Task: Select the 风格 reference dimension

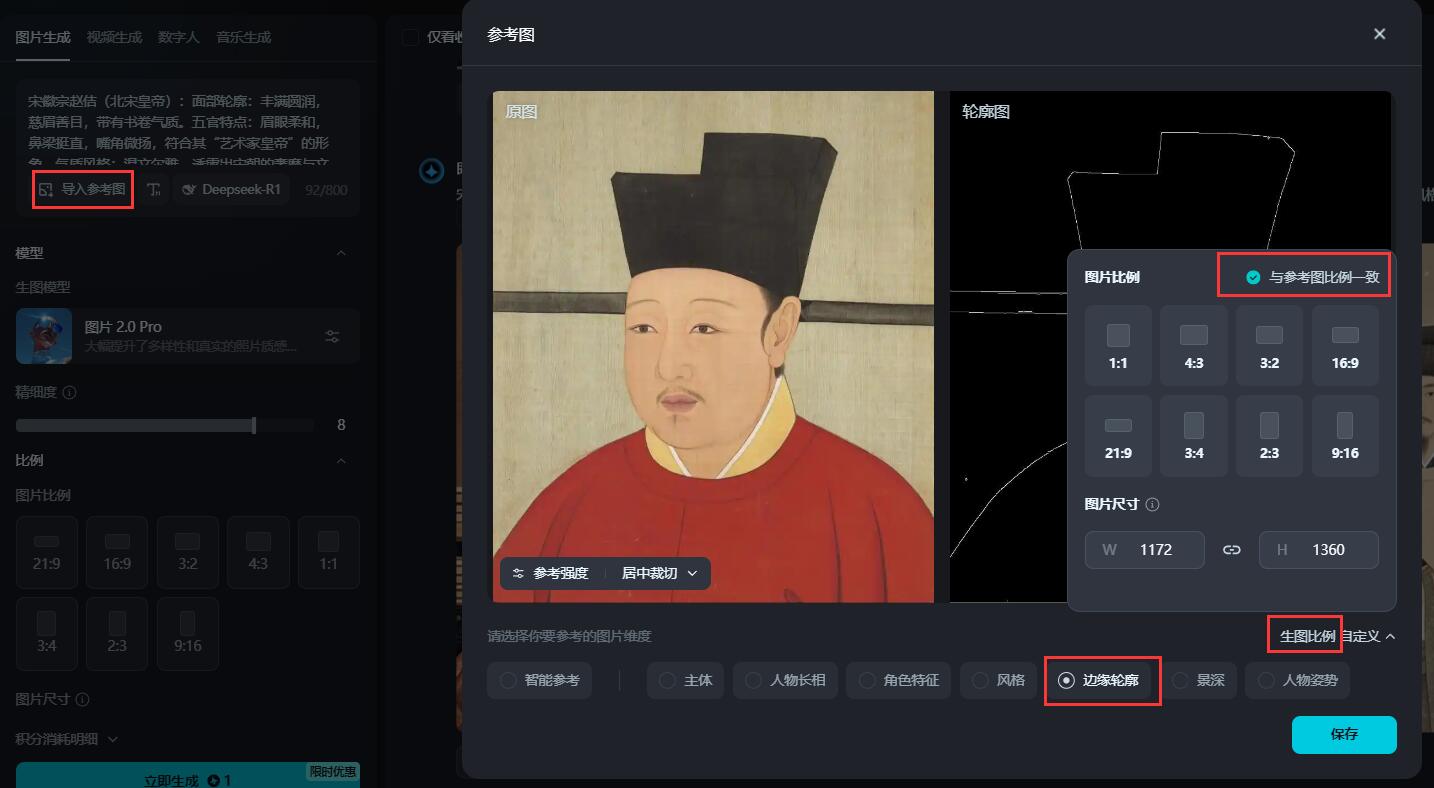Action: pyautogui.click(x=998, y=680)
